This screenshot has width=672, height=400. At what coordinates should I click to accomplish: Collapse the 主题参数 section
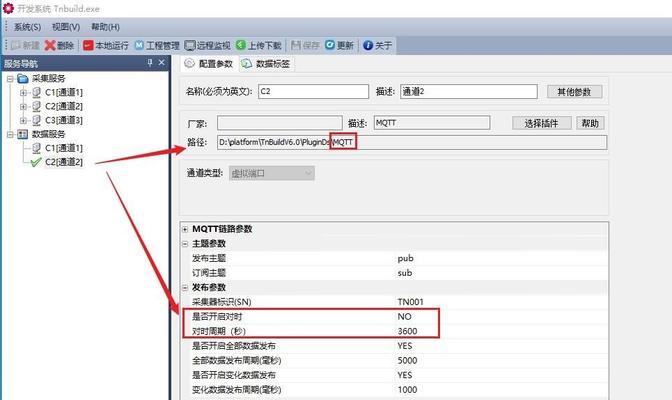[185, 244]
